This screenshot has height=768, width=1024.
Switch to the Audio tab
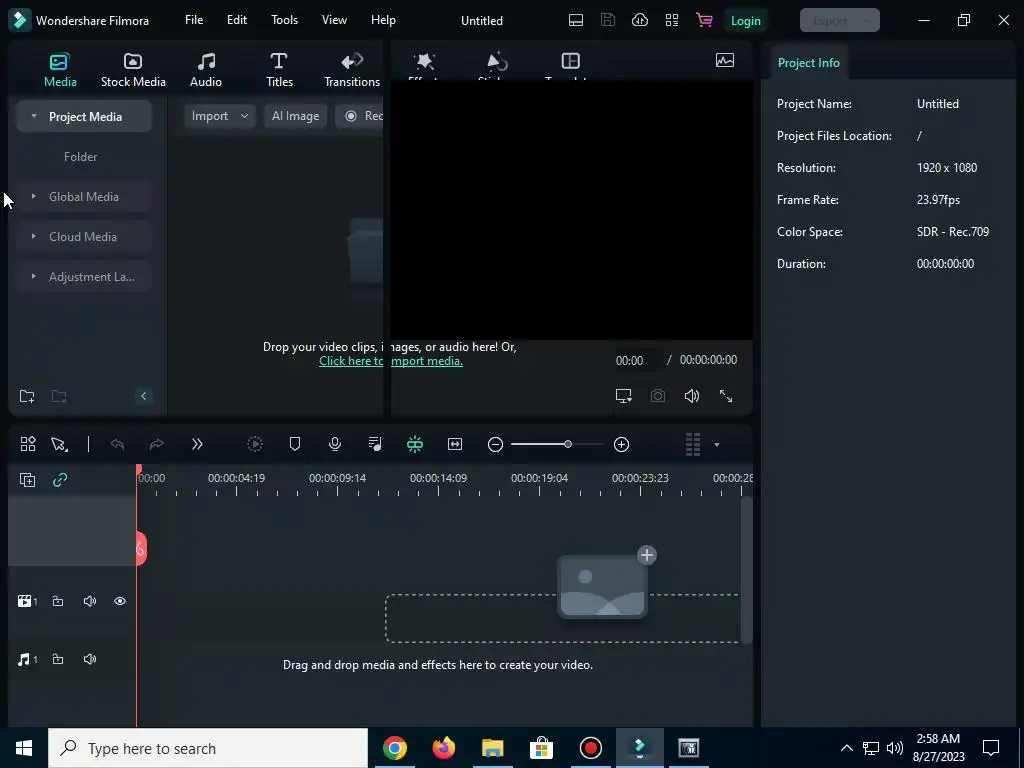click(206, 70)
